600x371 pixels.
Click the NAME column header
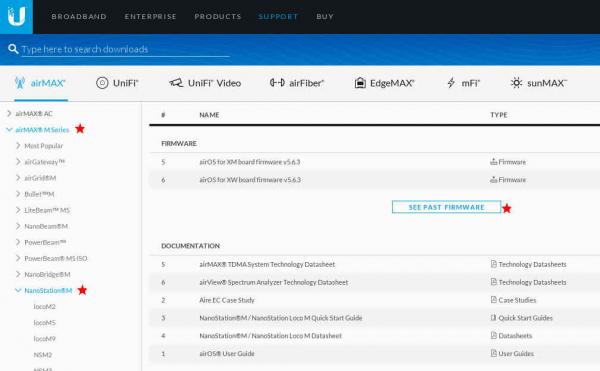click(209, 115)
